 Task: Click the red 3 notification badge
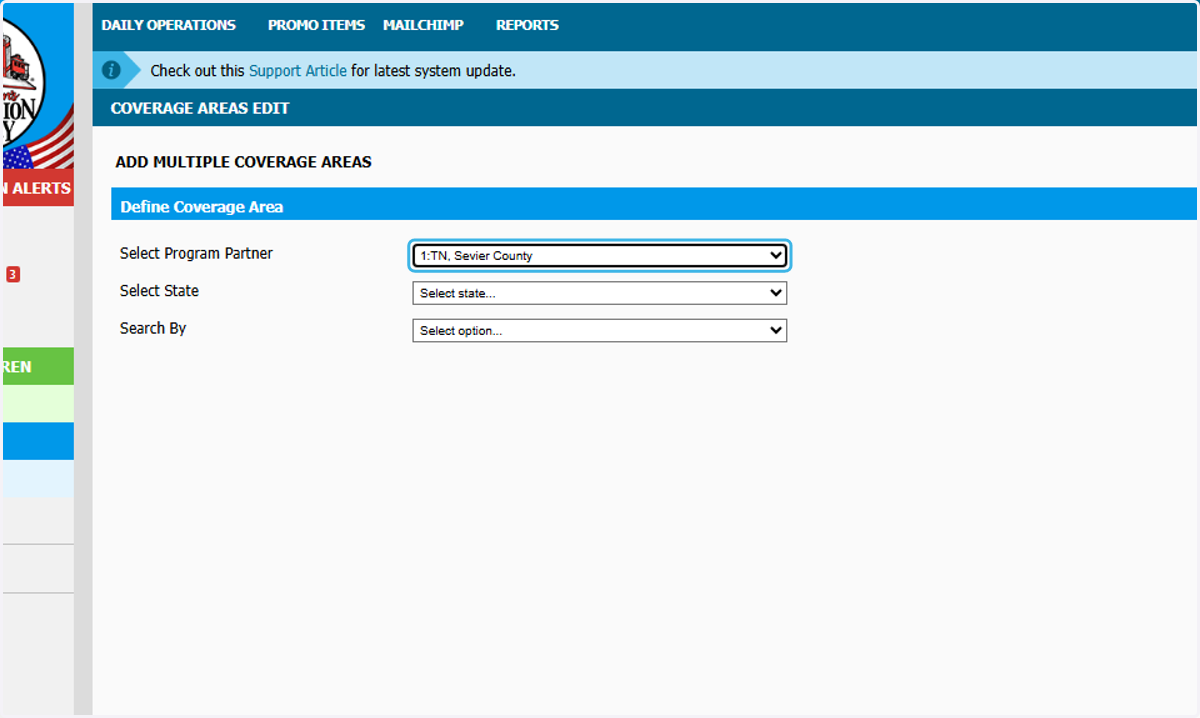pyautogui.click(x=13, y=274)
